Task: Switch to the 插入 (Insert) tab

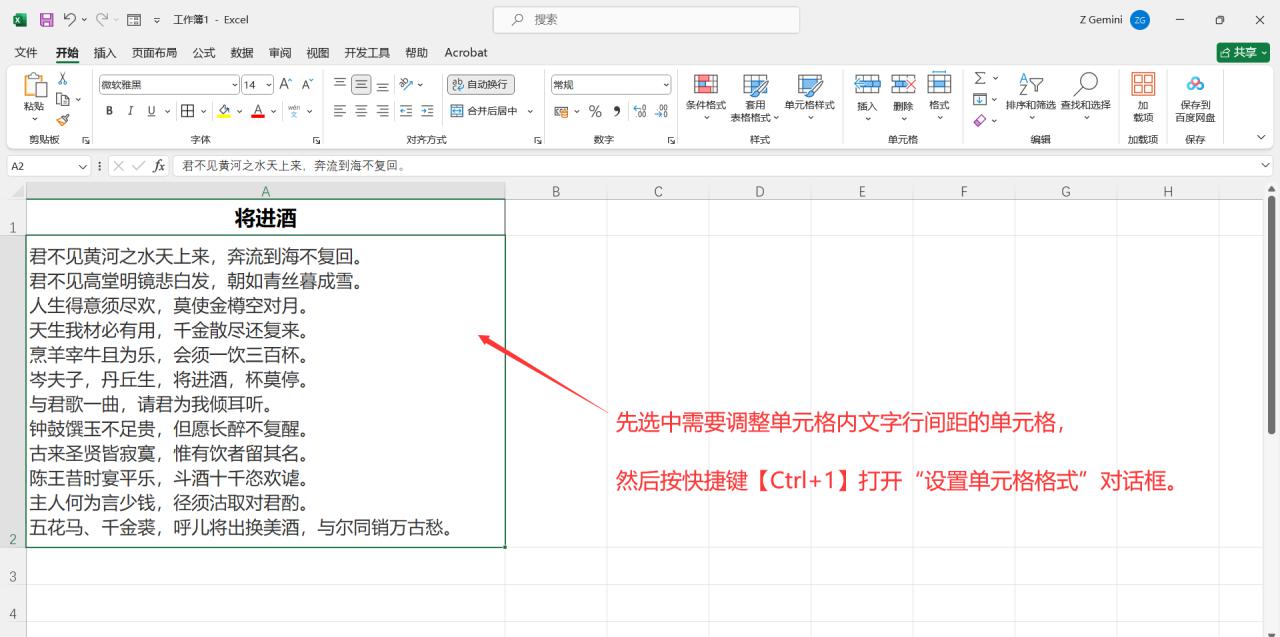Action: pyautogui.click(x=105, y=53)
